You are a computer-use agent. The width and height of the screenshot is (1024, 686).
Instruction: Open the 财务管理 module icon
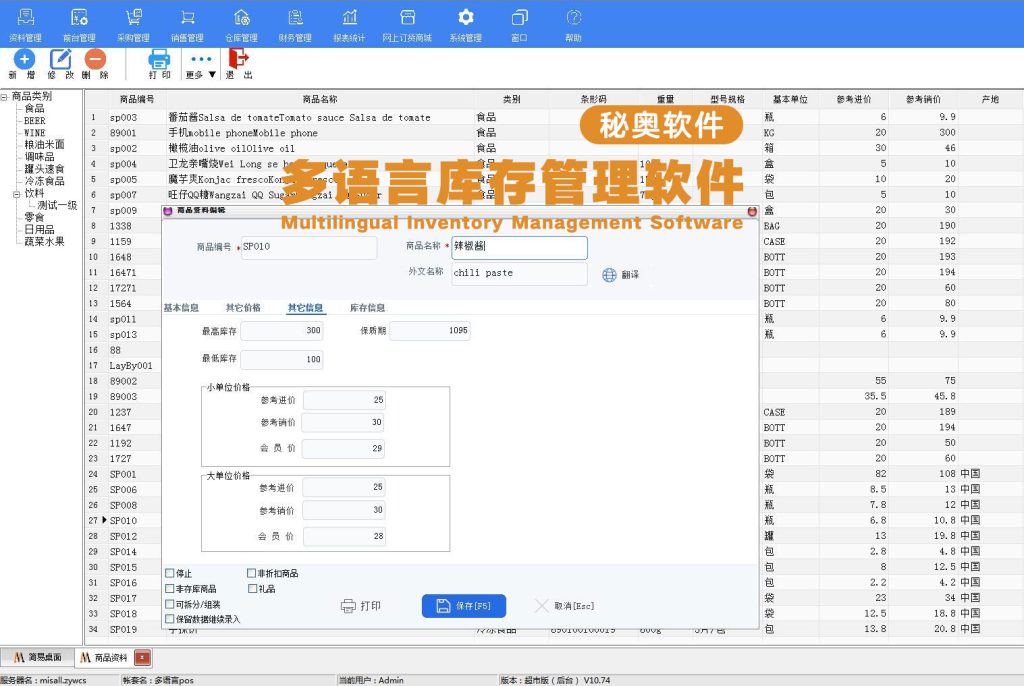click(x=295, y=22)
